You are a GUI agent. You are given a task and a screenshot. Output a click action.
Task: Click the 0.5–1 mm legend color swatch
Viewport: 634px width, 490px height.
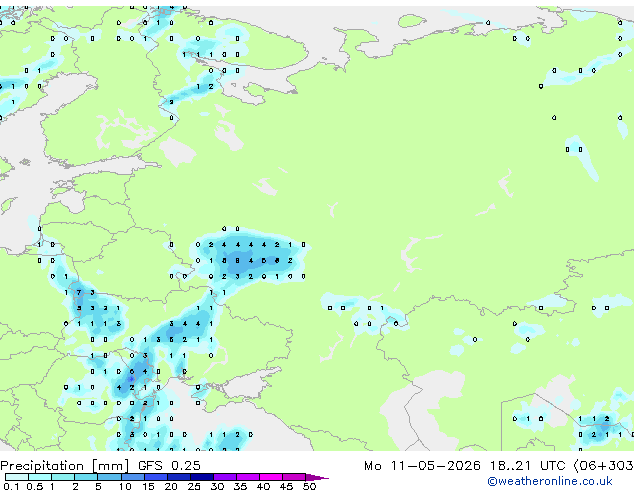click(40, 477)
